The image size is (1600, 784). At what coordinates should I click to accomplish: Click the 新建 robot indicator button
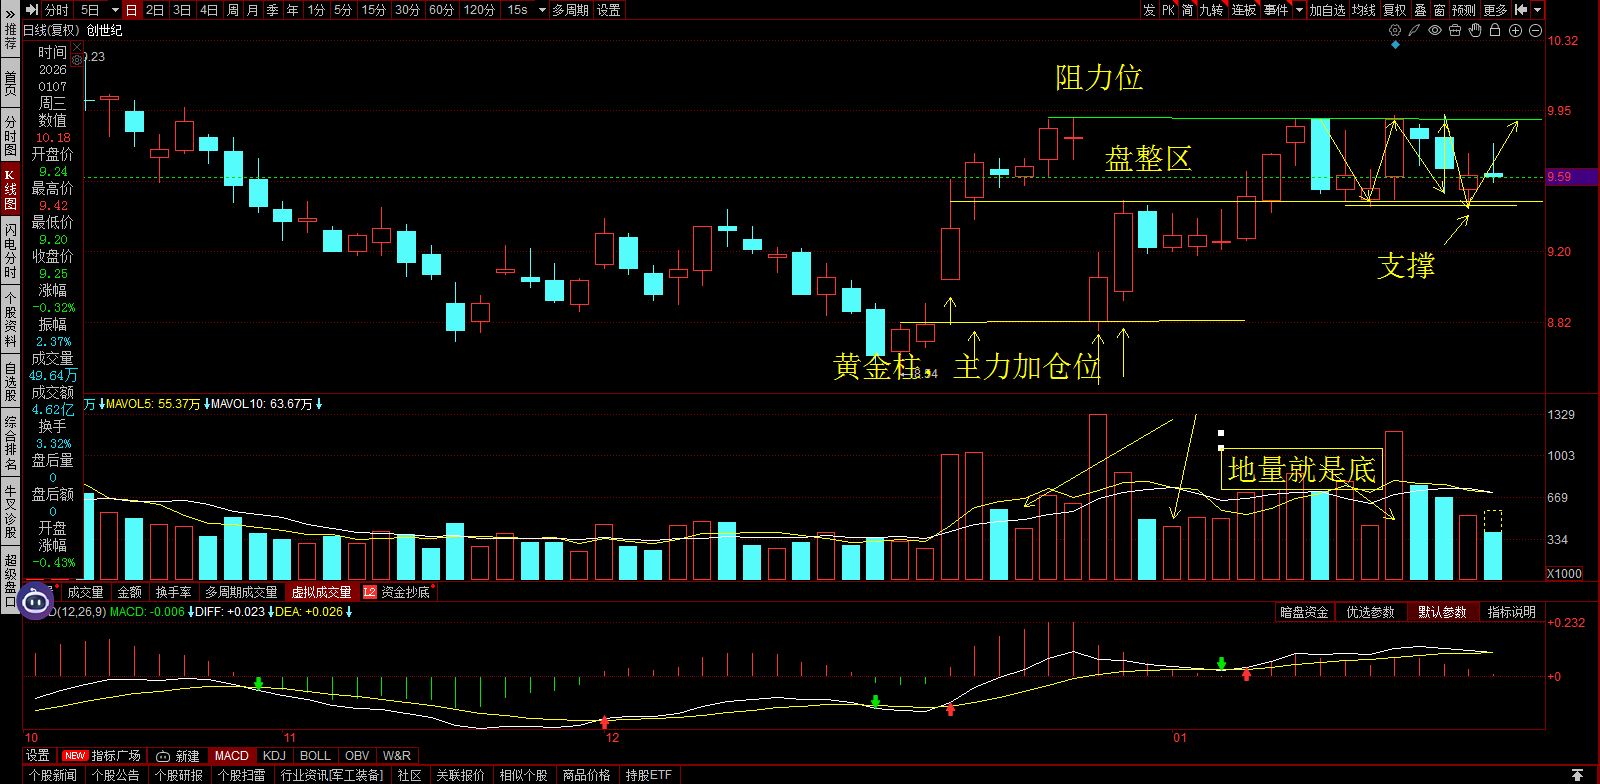point(178,756)
